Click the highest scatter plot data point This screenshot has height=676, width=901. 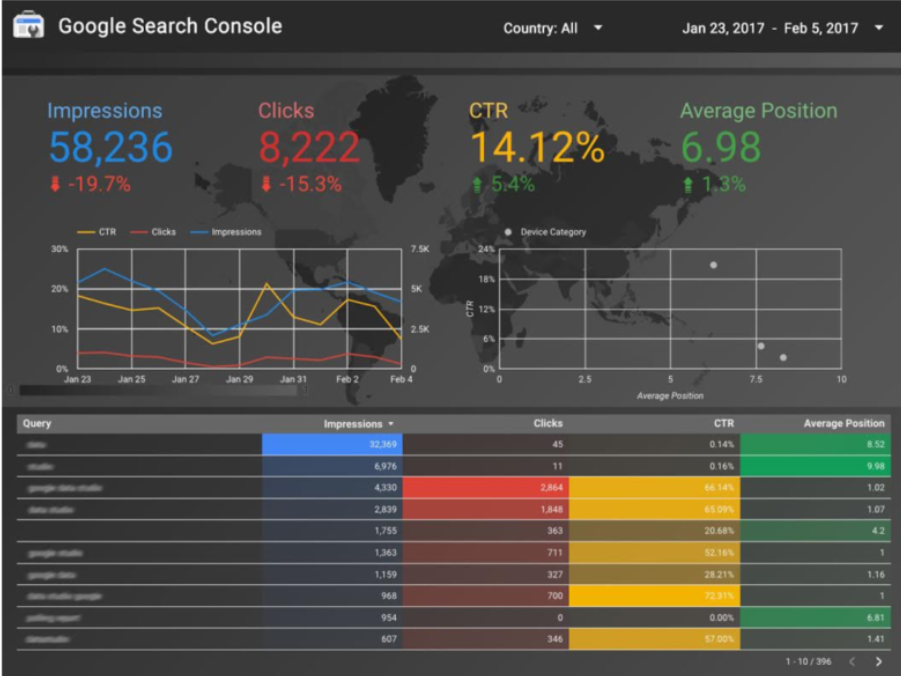coord(713,265)
